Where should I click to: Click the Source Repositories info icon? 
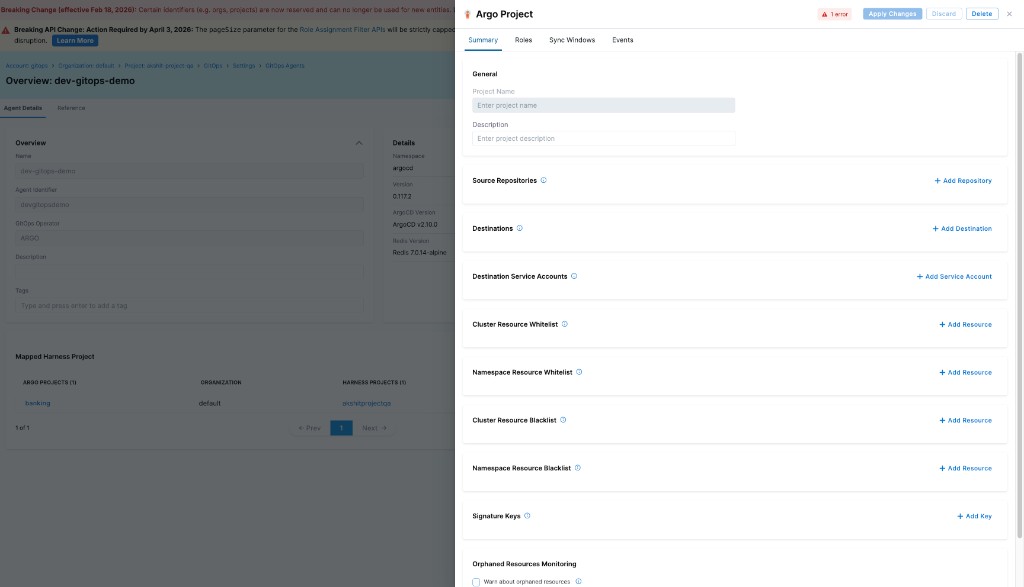tap(543, 180)
